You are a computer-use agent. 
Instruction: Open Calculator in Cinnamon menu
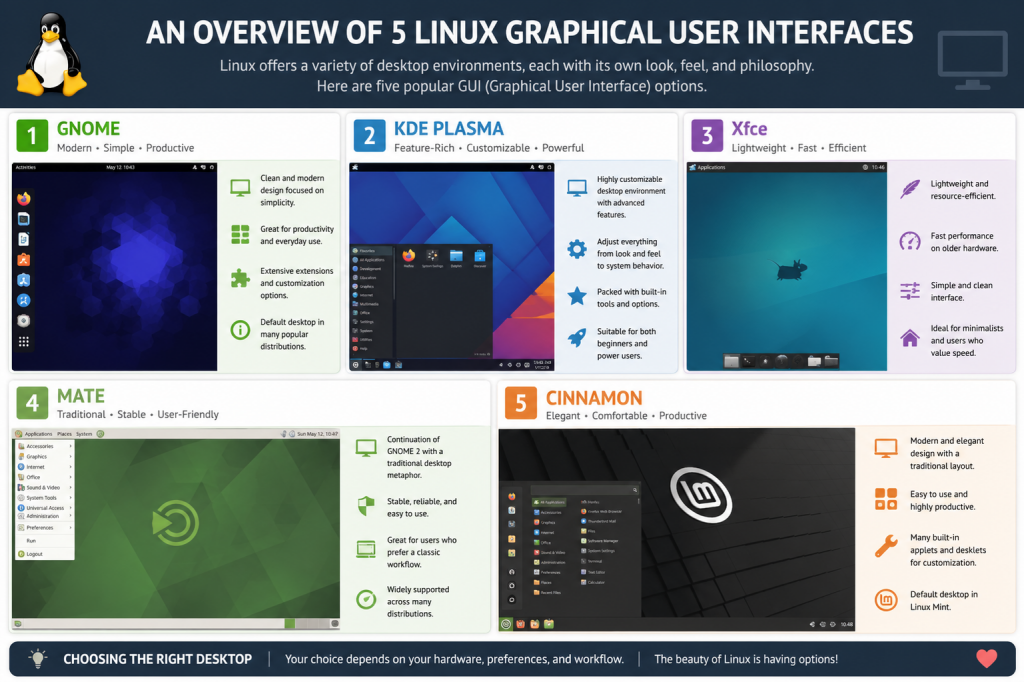click(x=593, y=582)
